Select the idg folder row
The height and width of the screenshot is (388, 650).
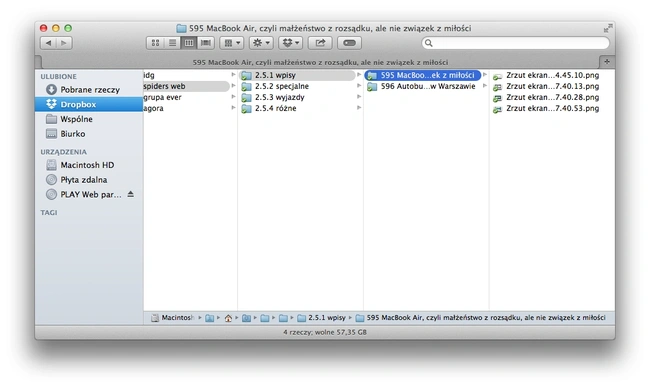(x=190, y=75)
